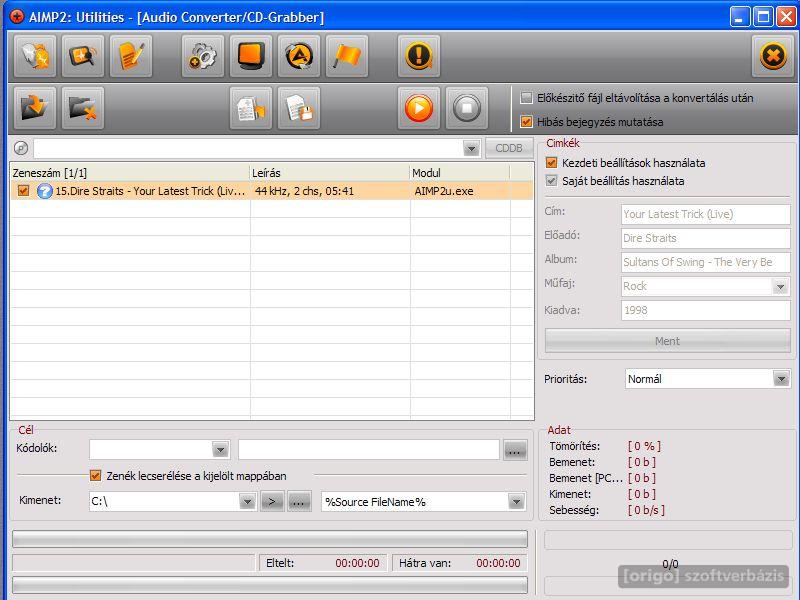Click the Eltelt time value 00:00:00

coord(357,563)
